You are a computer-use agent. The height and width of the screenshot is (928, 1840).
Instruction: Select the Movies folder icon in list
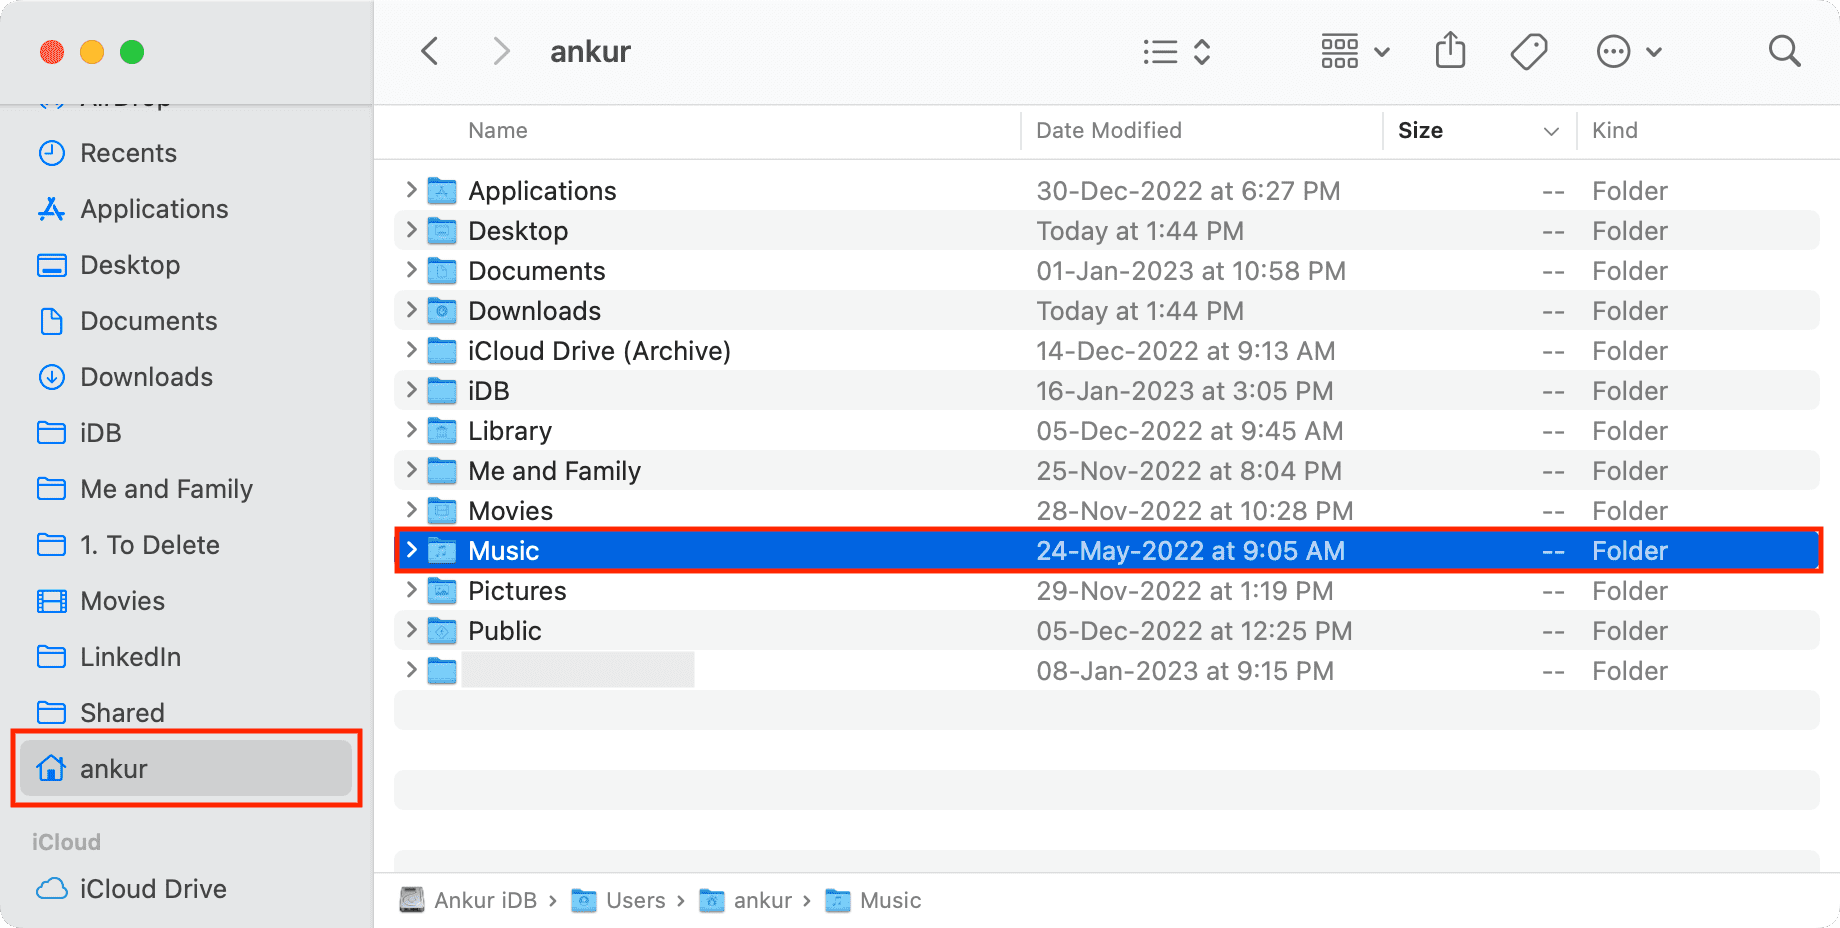442,510
